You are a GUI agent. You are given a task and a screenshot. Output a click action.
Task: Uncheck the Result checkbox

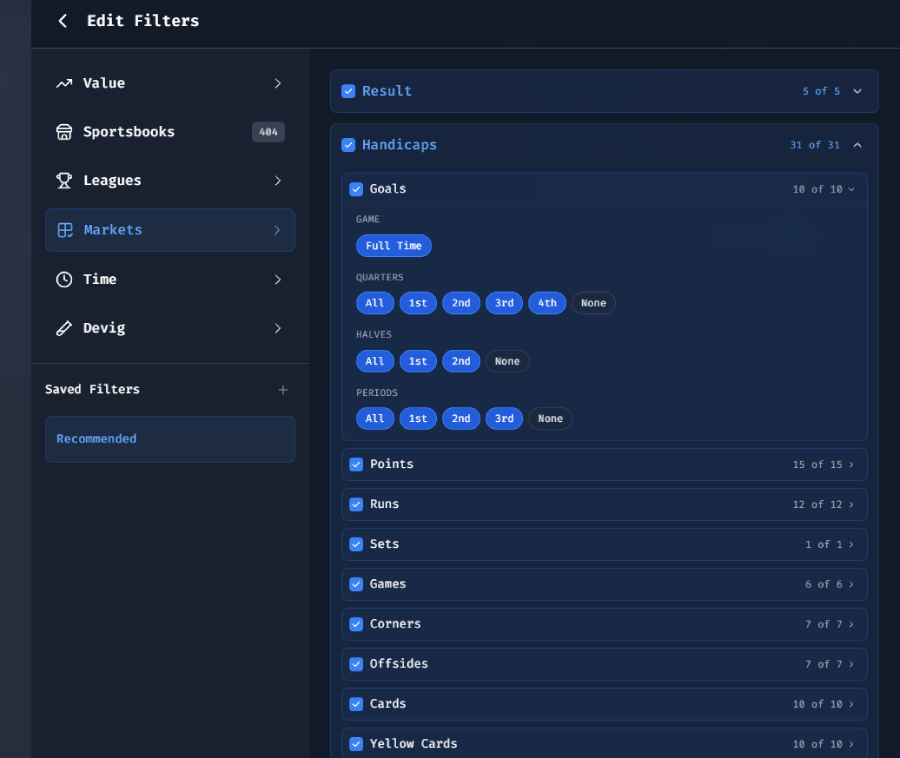[348, 90]
